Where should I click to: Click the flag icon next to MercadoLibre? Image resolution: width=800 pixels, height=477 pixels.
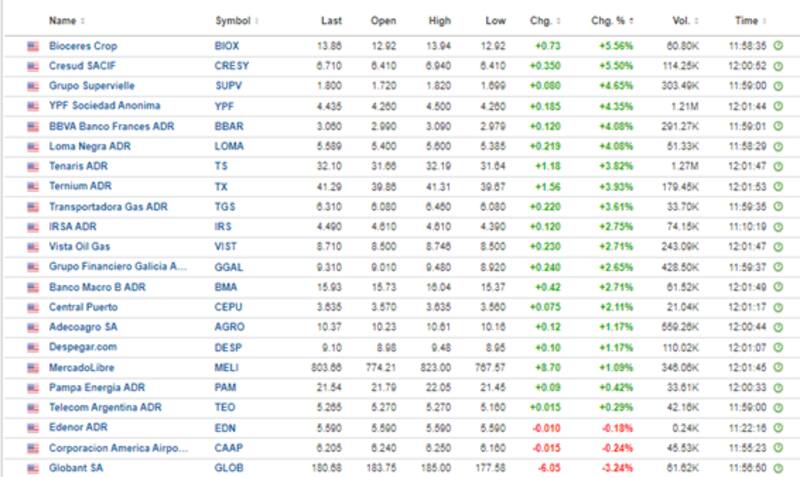pos(32,367)
